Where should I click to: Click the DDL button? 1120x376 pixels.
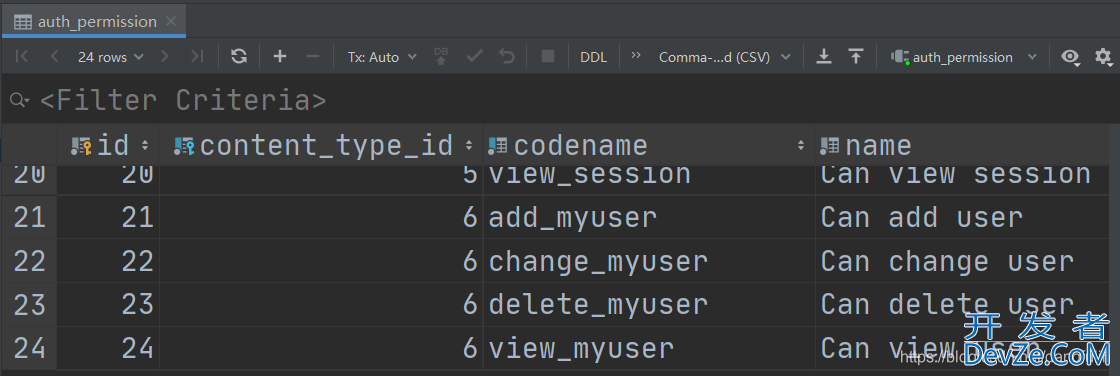pos(594,57)
